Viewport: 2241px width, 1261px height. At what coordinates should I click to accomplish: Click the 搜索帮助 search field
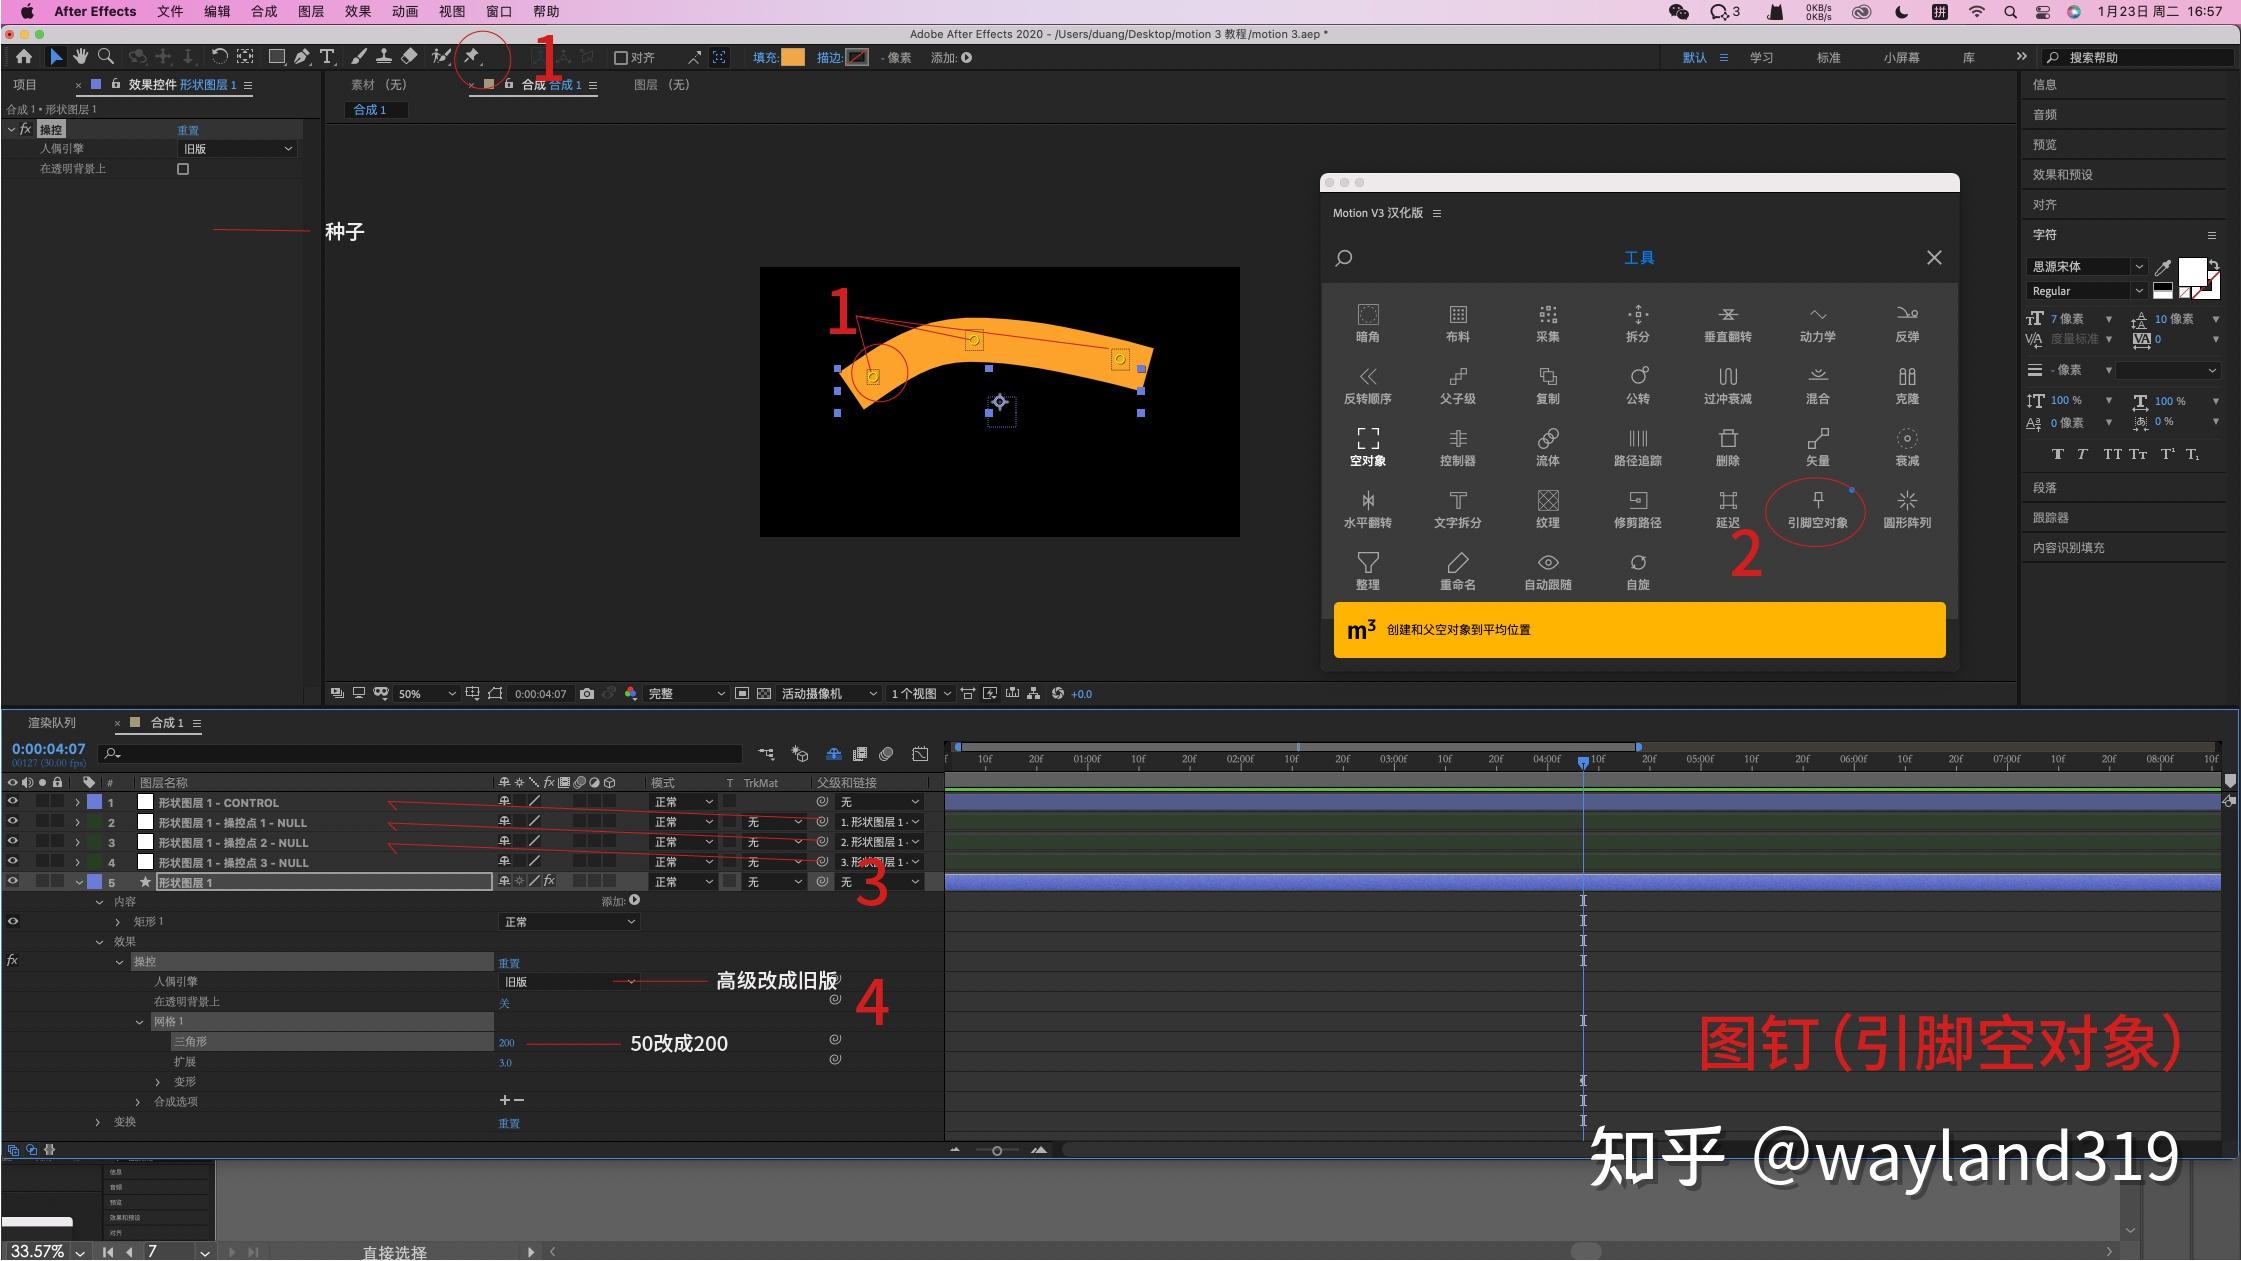(x=2136, y=58)
